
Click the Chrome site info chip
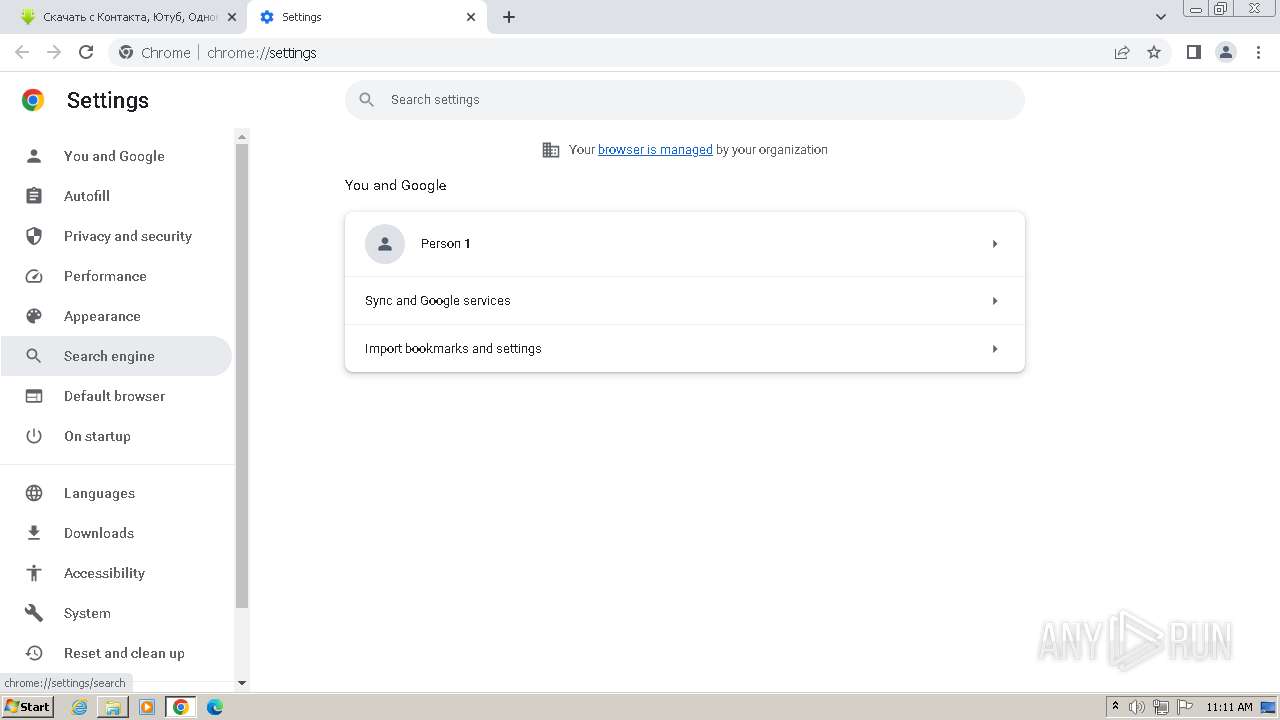point(155,53)
